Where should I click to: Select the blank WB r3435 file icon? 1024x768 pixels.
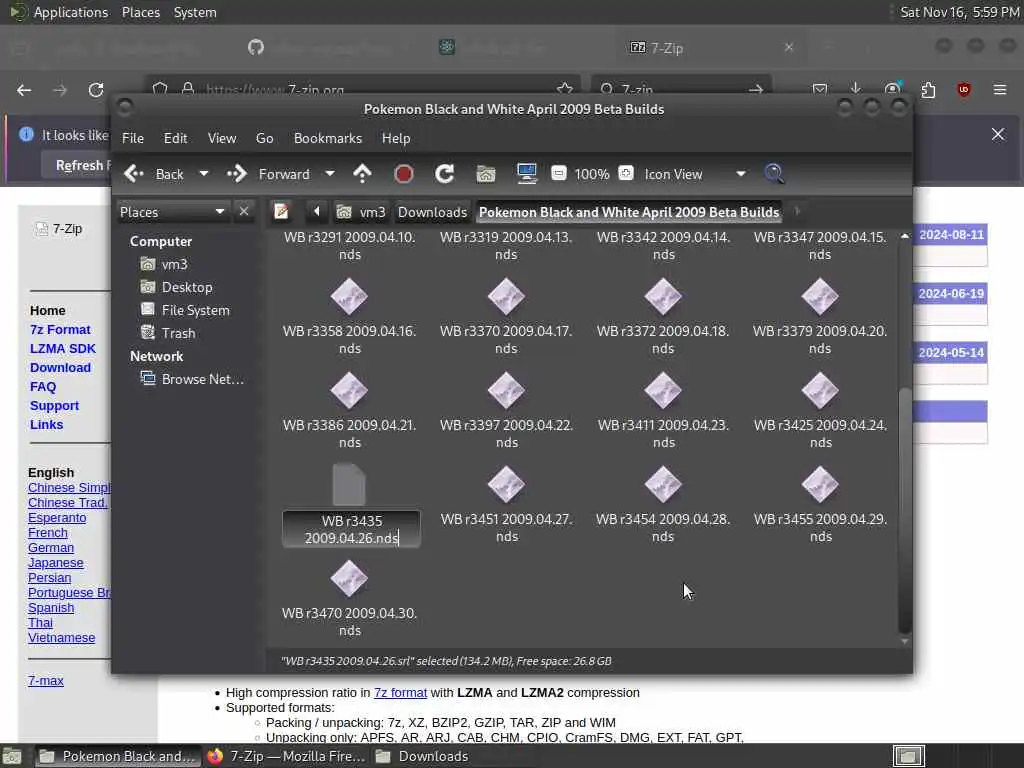[349, 485]
